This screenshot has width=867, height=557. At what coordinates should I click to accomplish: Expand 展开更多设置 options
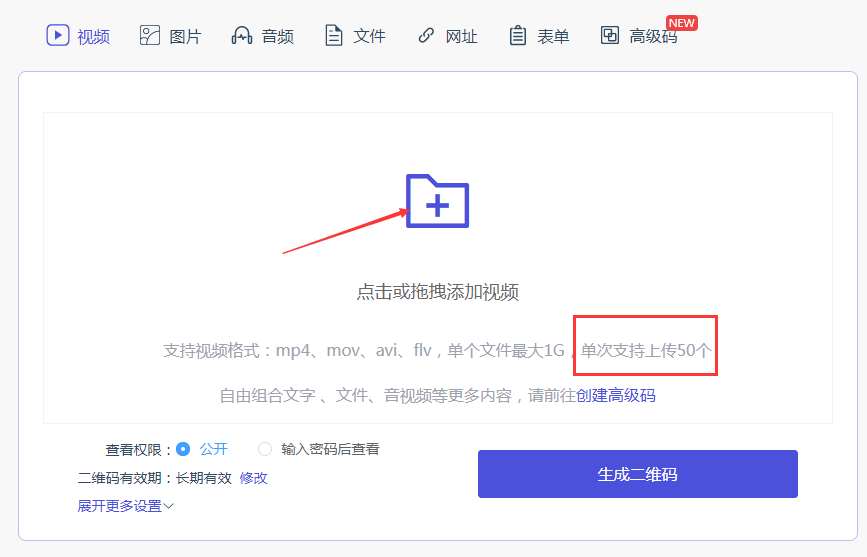(126, 506)
